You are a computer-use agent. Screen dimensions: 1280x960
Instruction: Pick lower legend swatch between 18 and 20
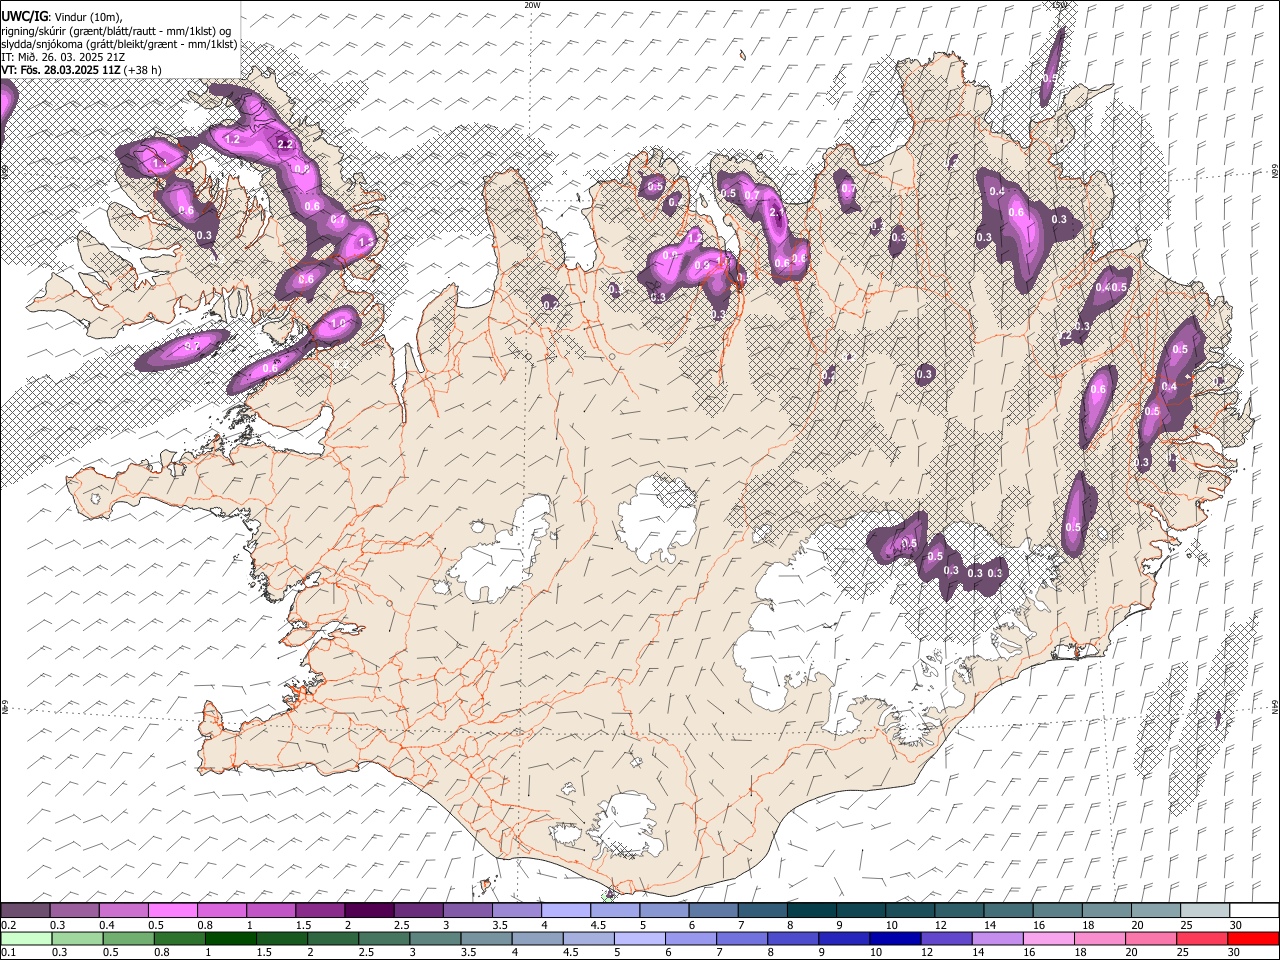[x=1099, y=938]
